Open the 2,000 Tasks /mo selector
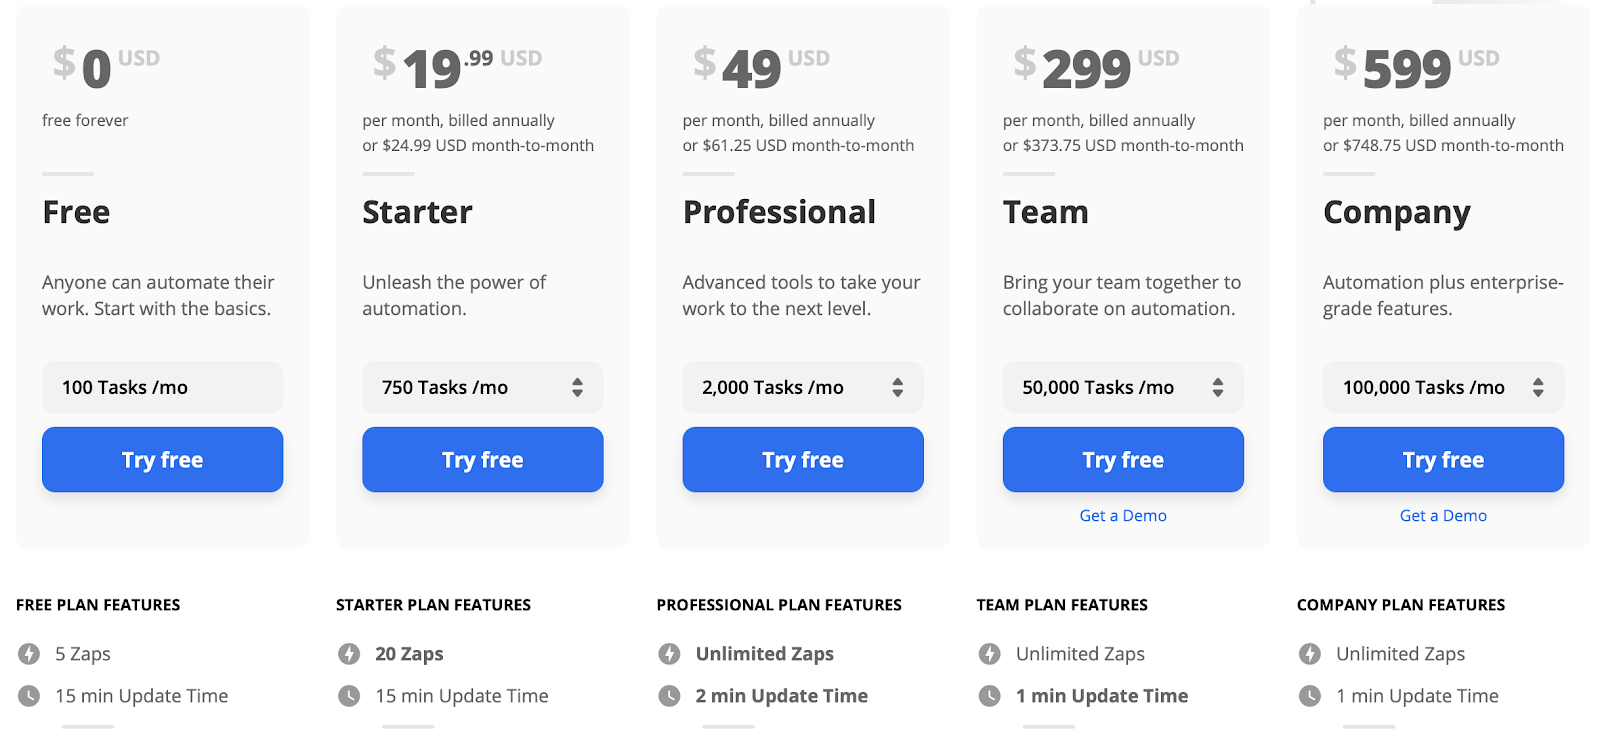The width and height of the screenshot is (1600, 734). [x=802, y=387]
